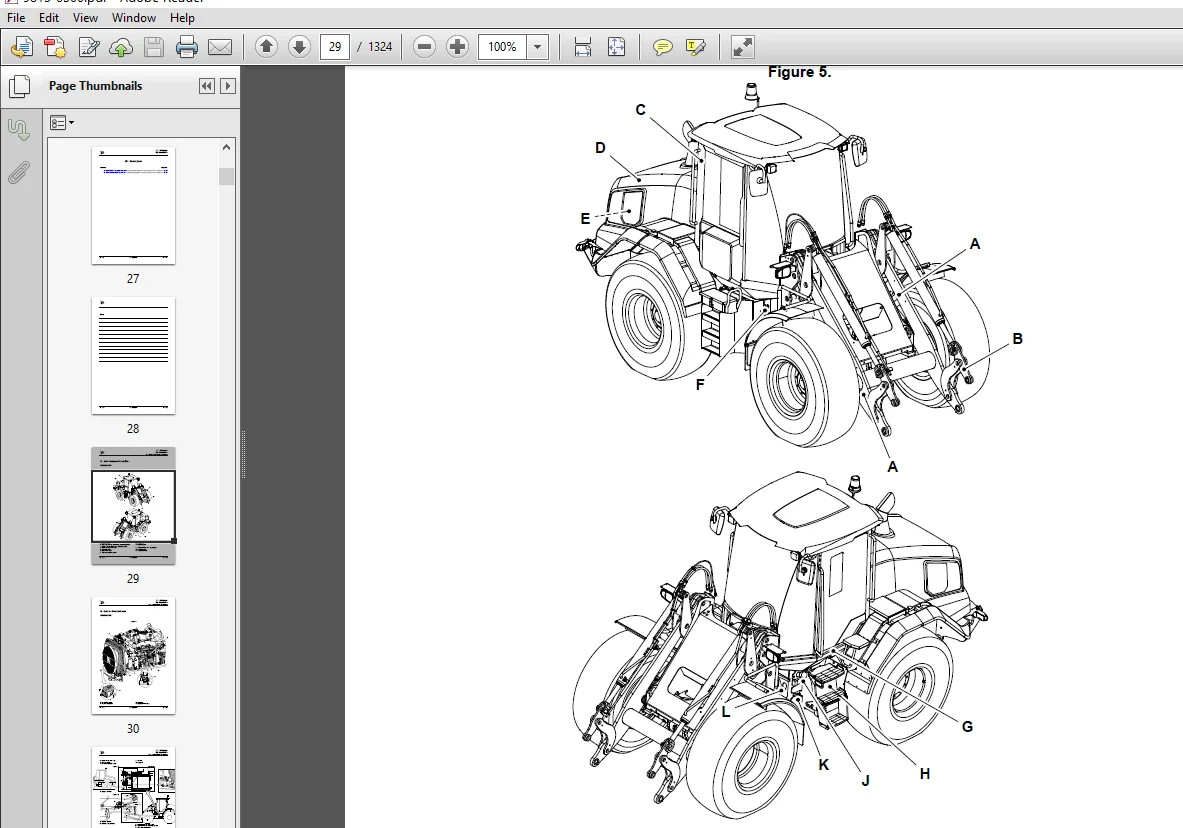Open the Attachments paperclip panel icon
The width and height of the screenshot is (1183, 828).
19,173
